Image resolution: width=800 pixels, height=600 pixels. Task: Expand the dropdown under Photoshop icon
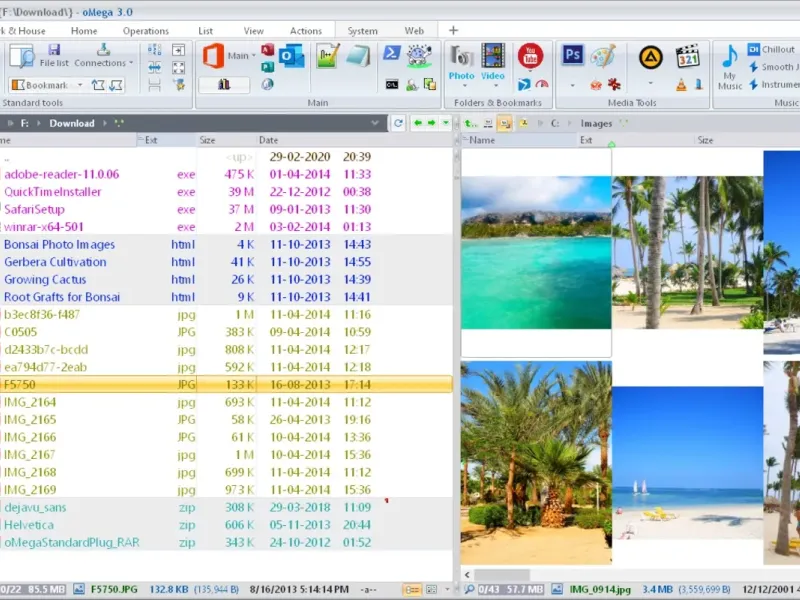572,85
